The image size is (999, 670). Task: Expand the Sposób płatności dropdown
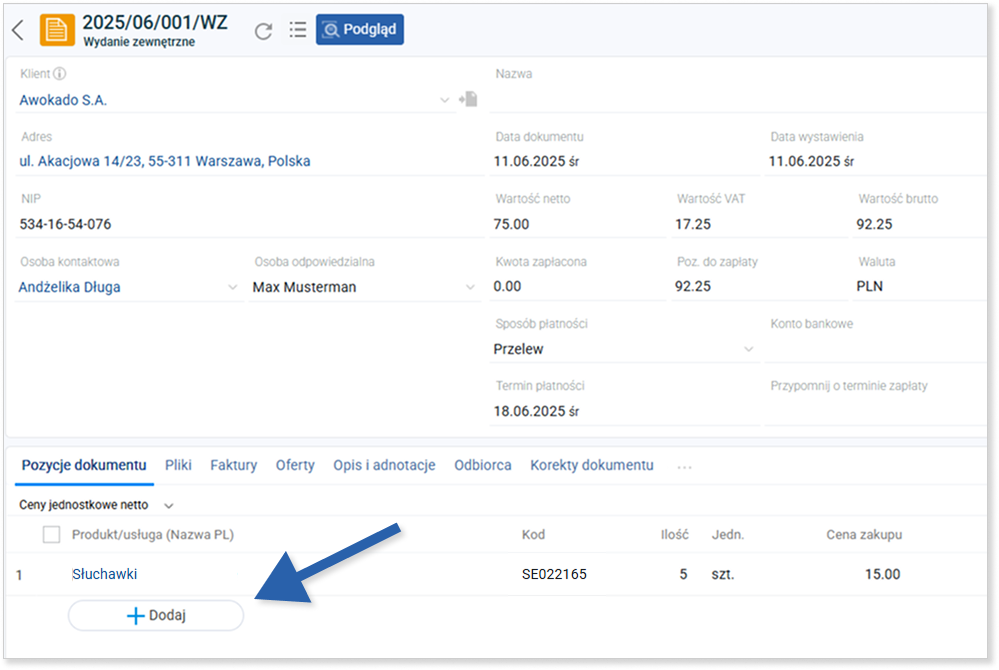coord(749,349)
